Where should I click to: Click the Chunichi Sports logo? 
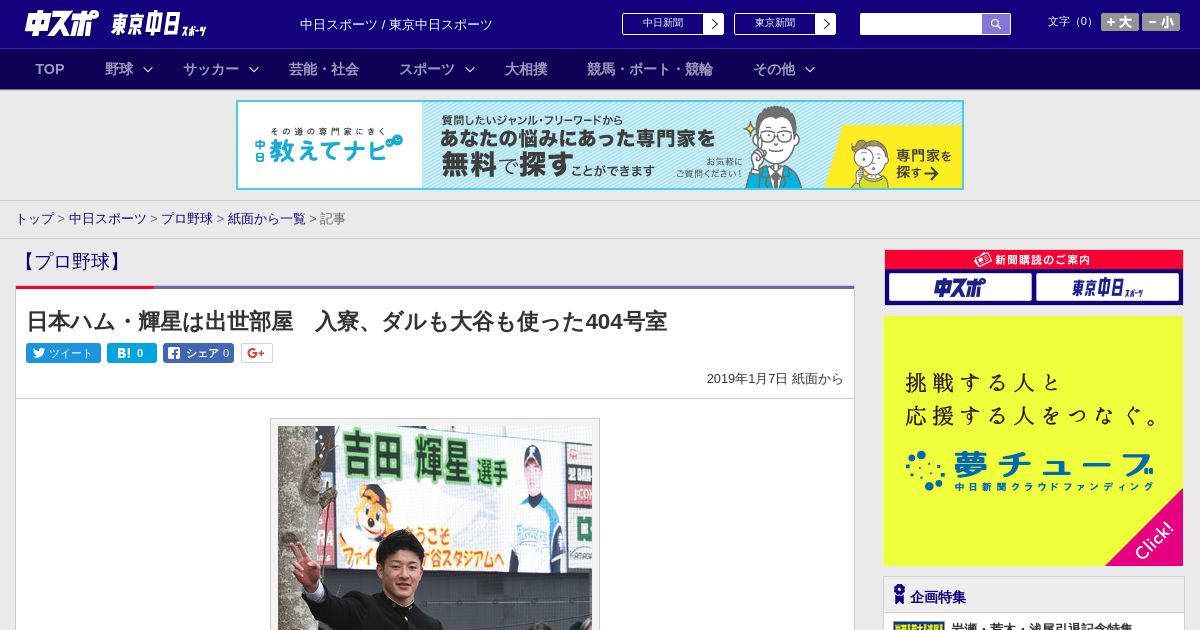[x=61, y=24]
